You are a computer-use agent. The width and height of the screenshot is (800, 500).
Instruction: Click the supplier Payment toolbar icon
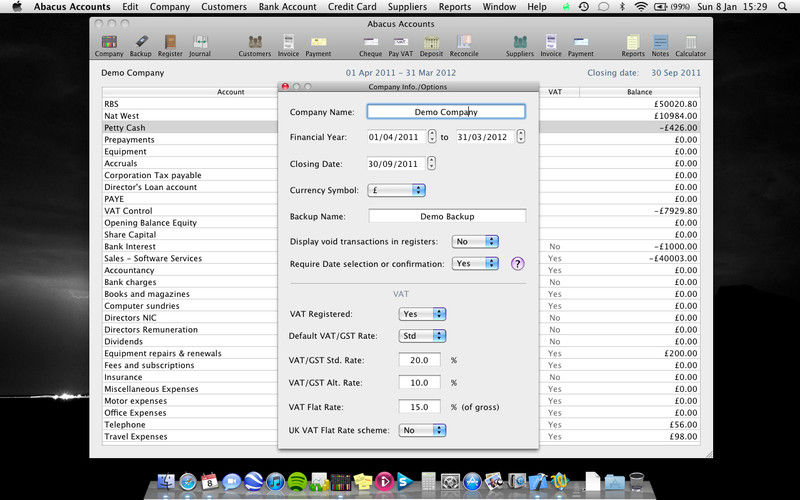tap(581, 45)
